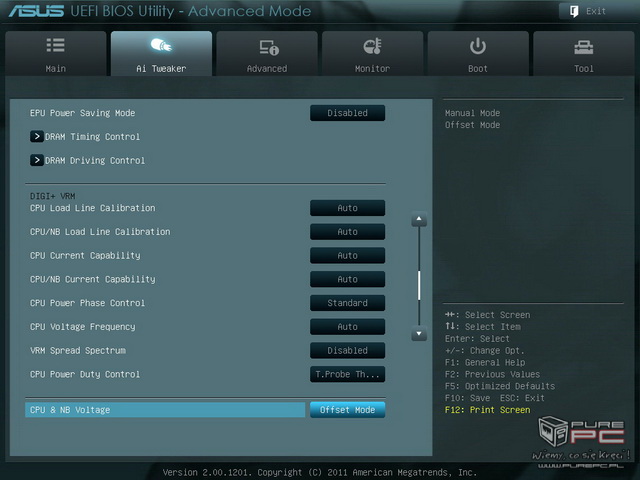Select CPU/NB Current Capability label
The image size is (640, 480).
93,279
